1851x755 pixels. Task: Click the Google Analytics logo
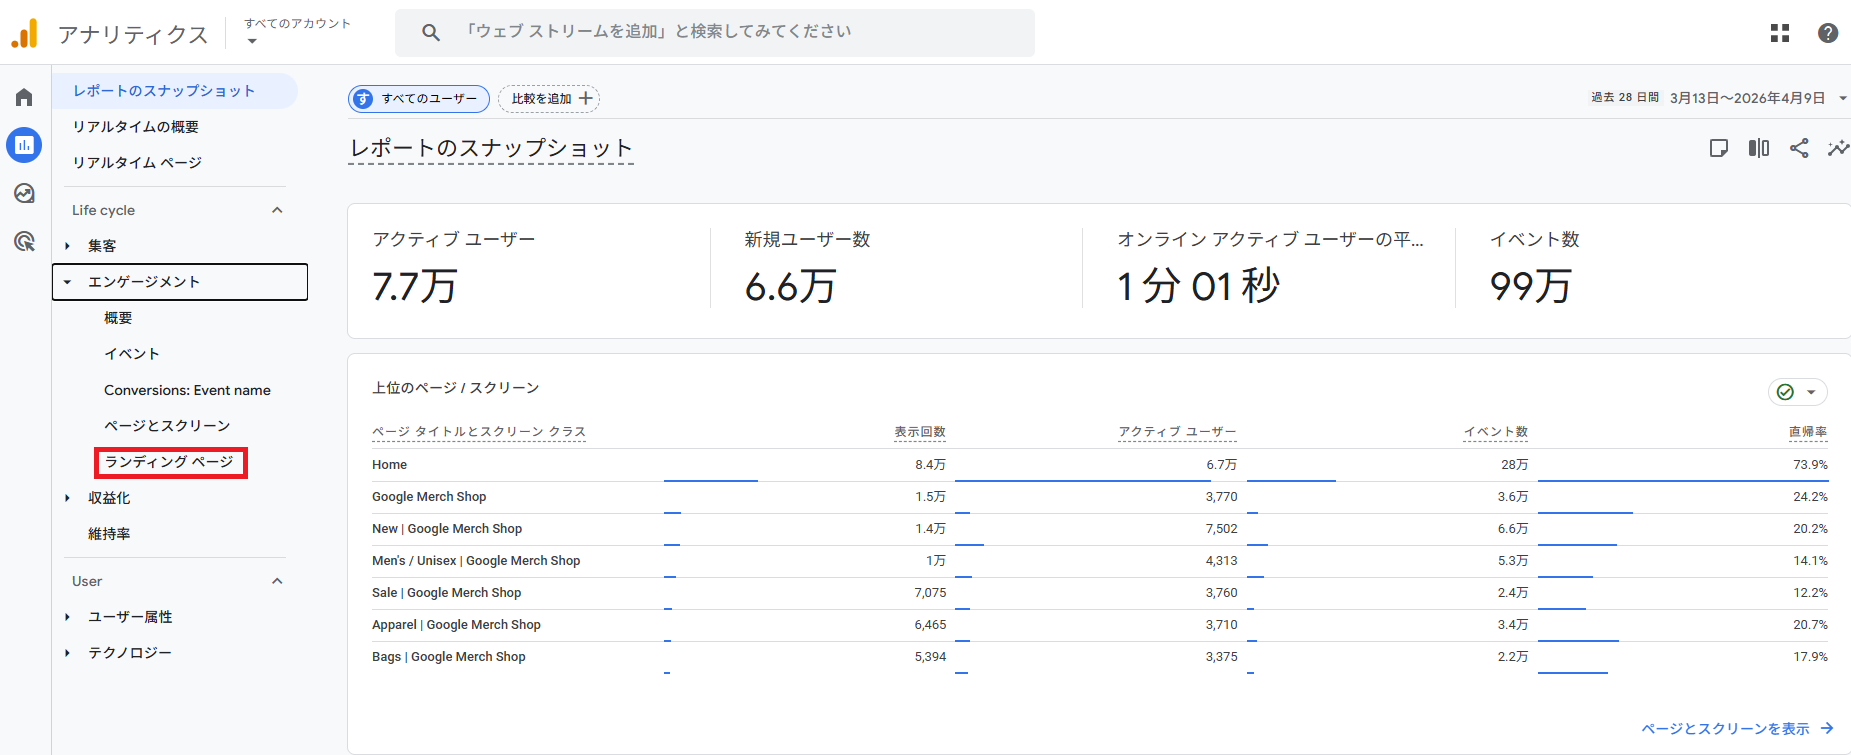point(24,33)
